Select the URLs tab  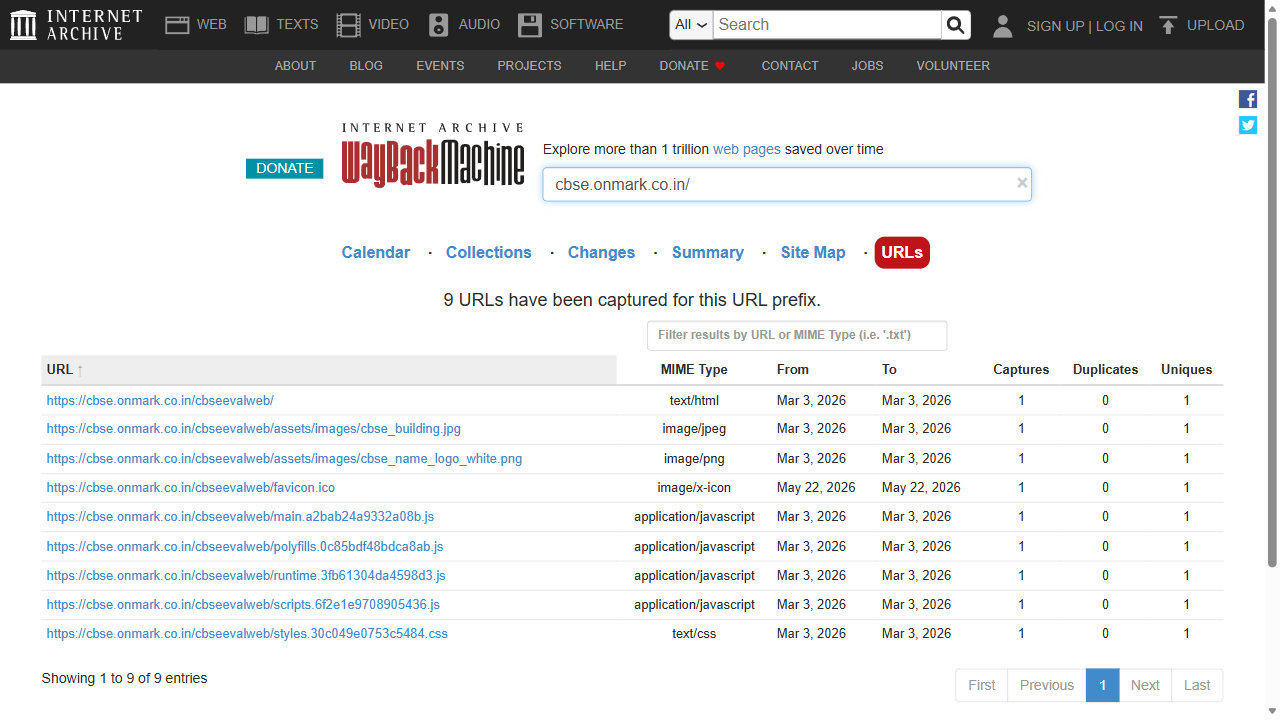[x=902, y=253]
